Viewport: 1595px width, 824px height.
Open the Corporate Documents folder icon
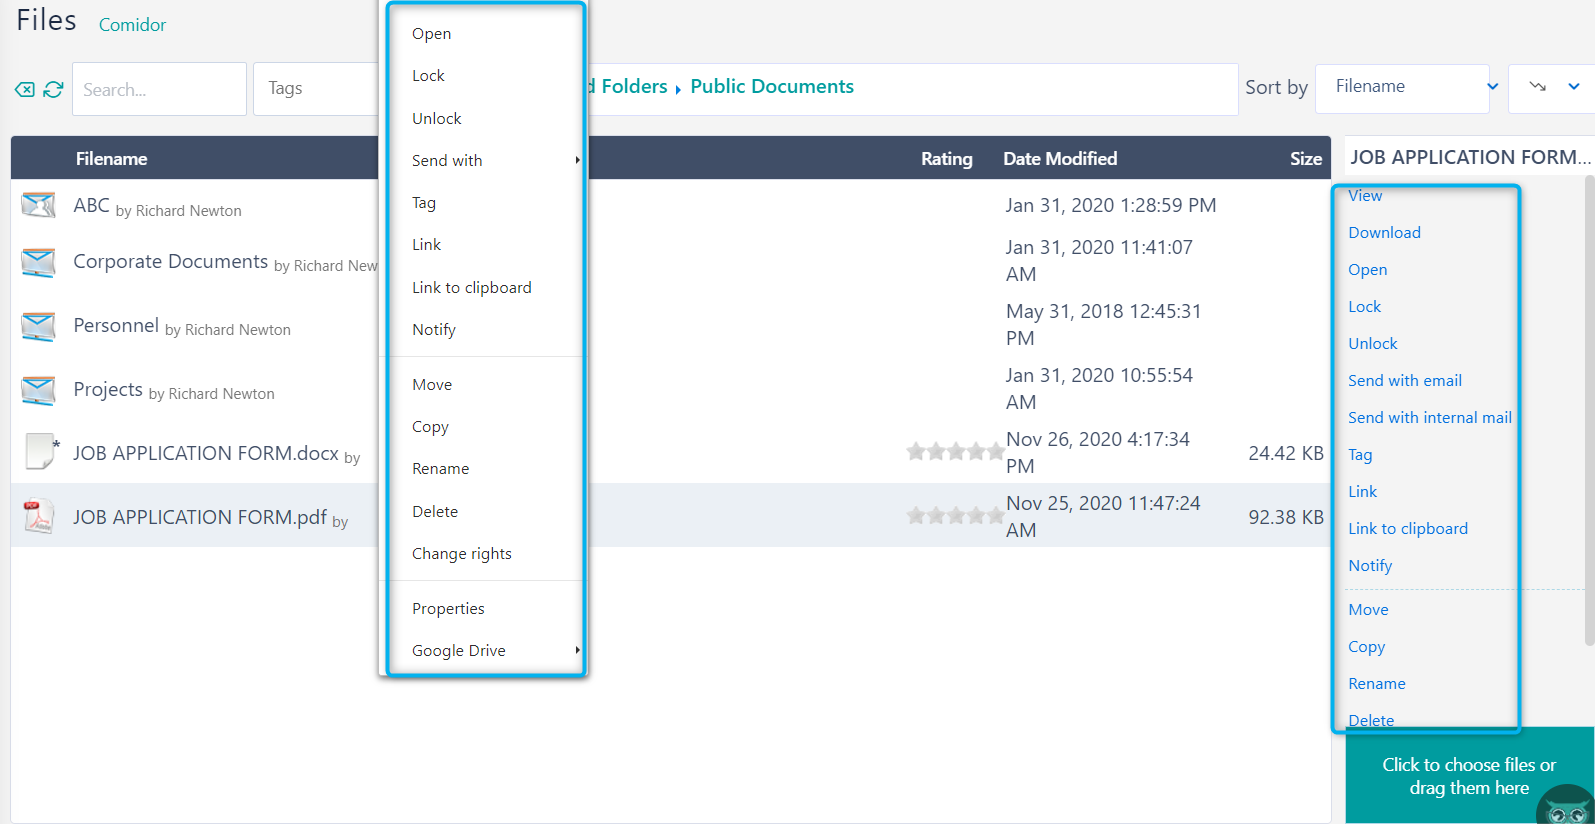[38, 263]
